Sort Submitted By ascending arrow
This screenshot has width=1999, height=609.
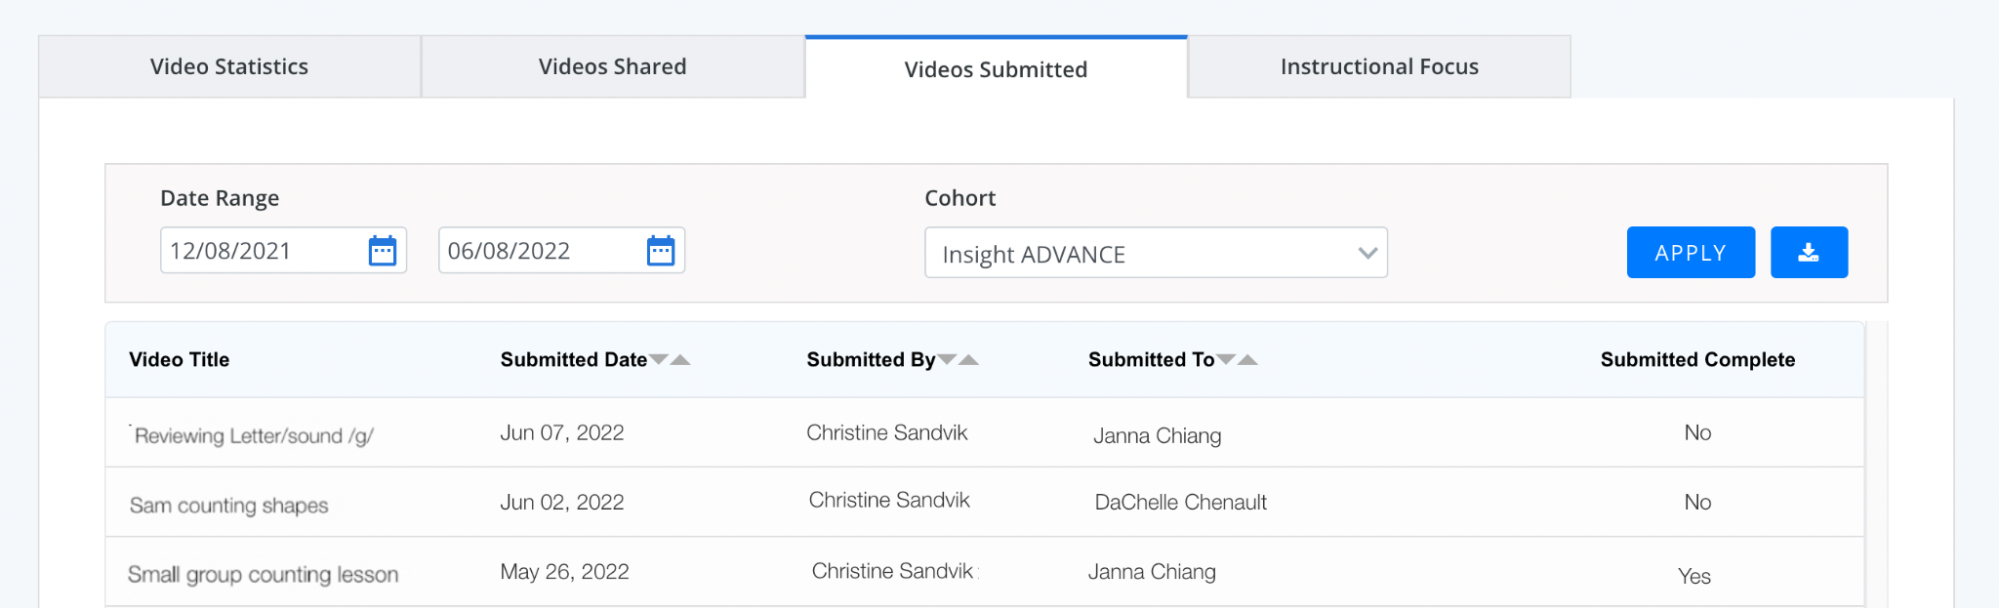click(x=968, y=359)
